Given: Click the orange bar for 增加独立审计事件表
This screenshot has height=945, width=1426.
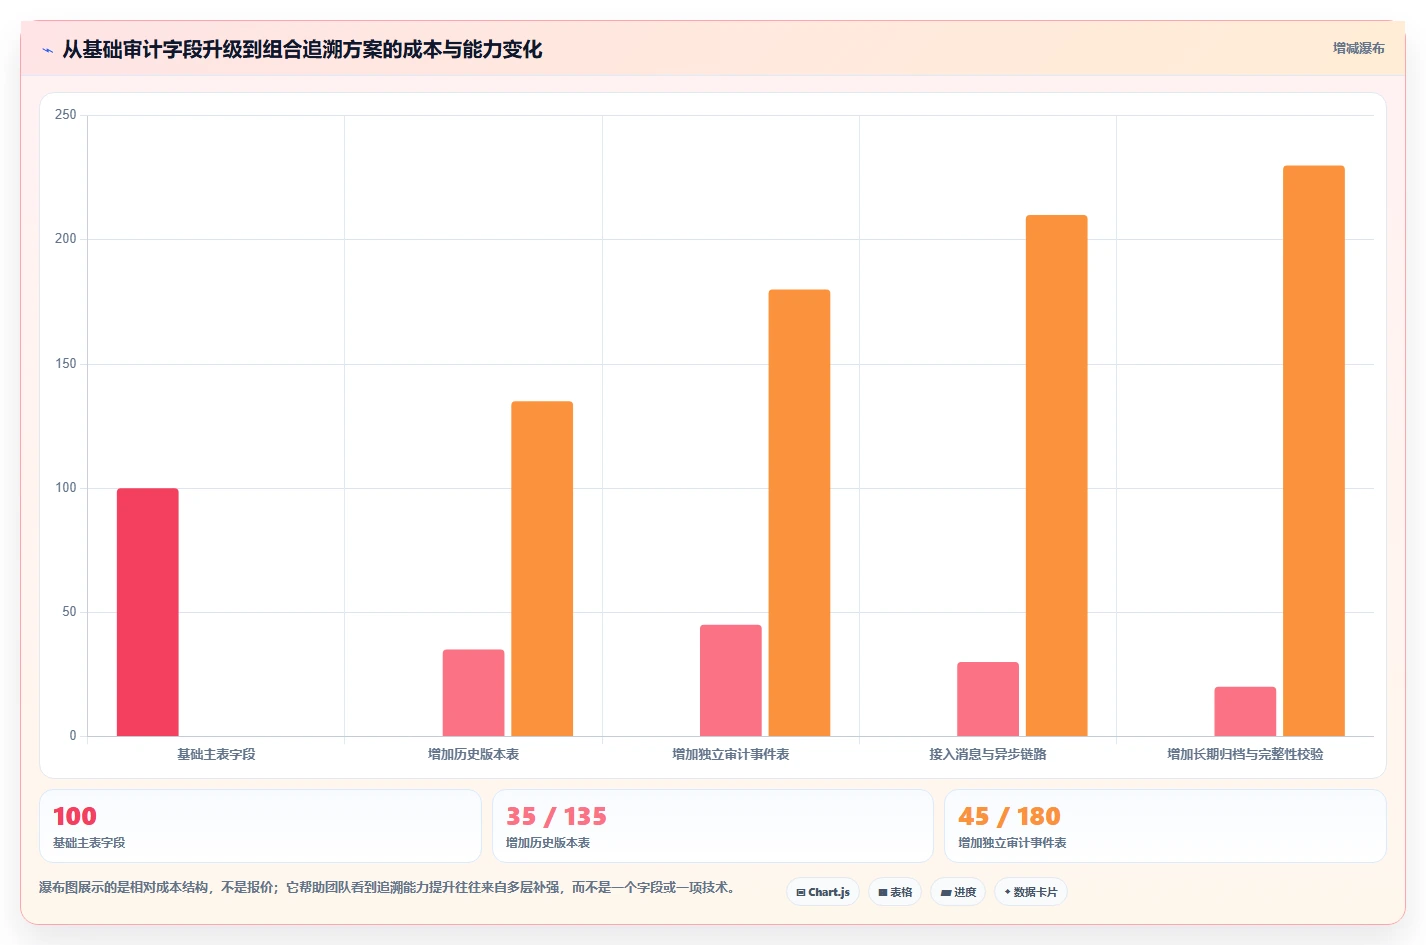Looking at the screenshot, I should (799, 513).
